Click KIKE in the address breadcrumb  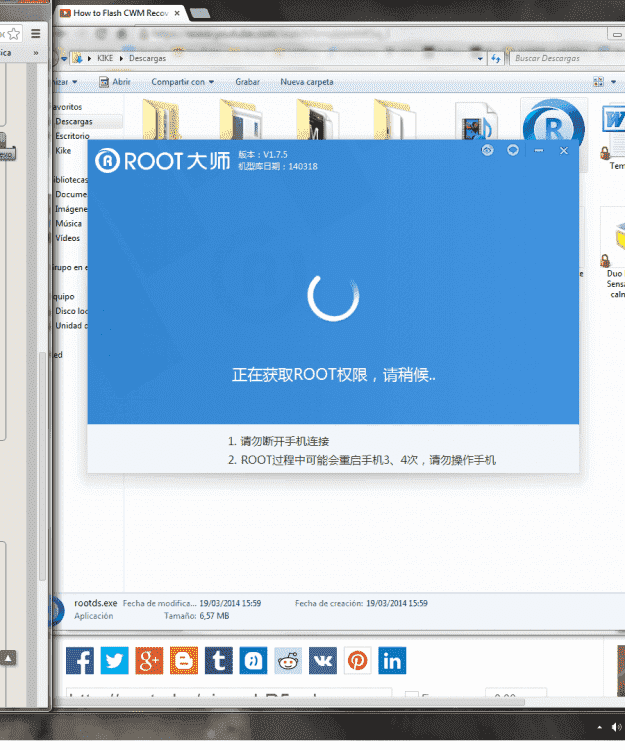coord(105,58)
